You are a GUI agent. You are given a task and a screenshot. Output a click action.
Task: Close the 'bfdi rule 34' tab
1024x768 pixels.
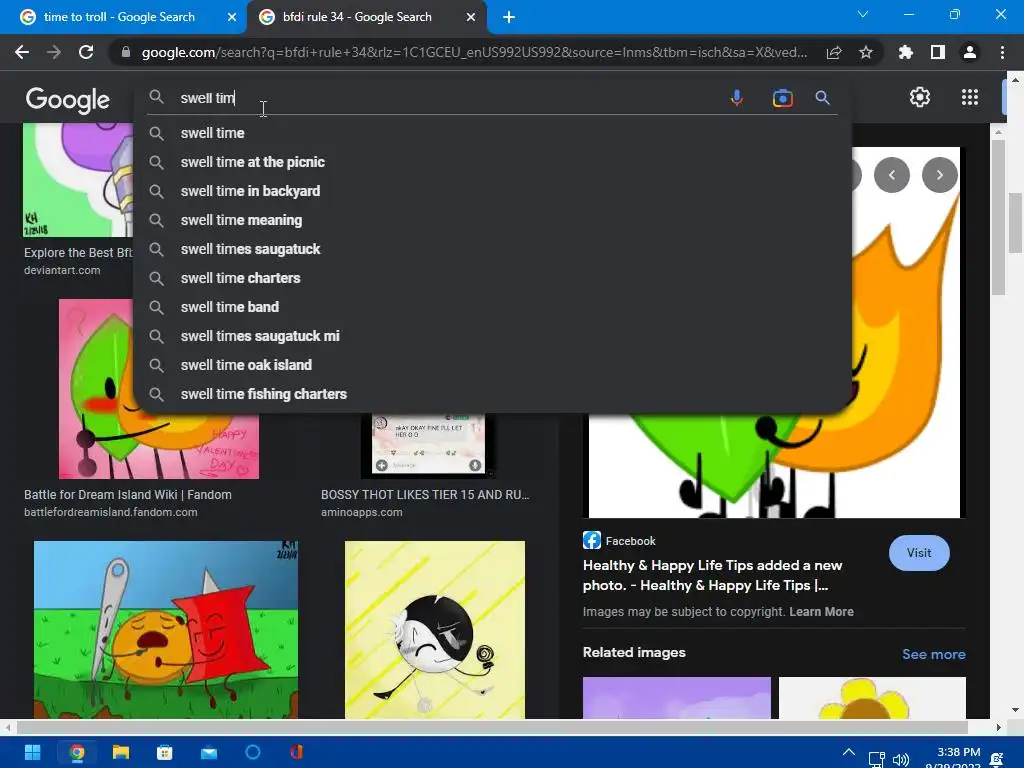[471, 17]
